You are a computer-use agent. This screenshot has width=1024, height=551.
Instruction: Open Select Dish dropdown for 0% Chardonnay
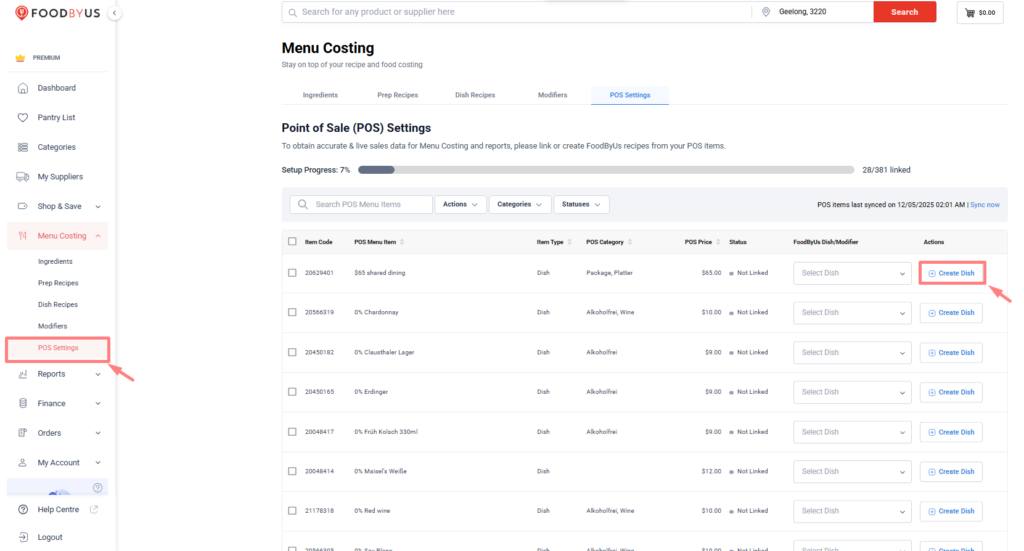tap(852, 313)
